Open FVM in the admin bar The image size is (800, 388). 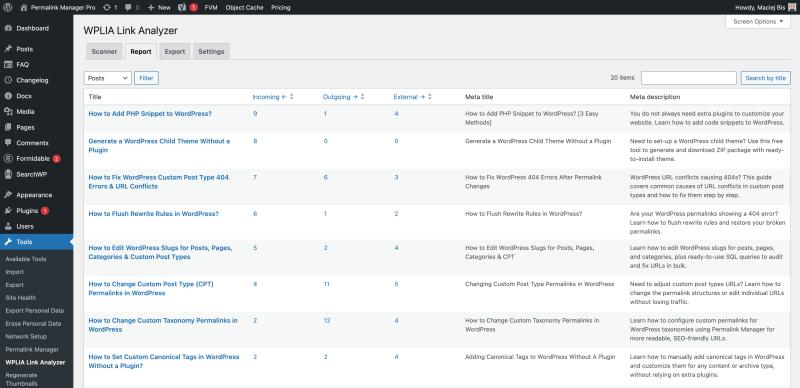211,8
